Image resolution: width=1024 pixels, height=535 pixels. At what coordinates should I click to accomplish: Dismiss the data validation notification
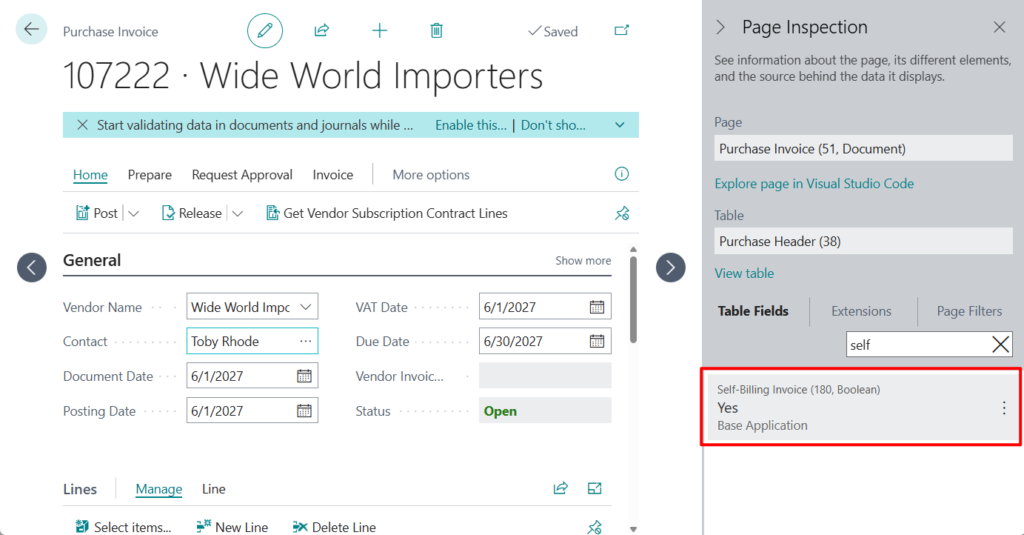80,125
